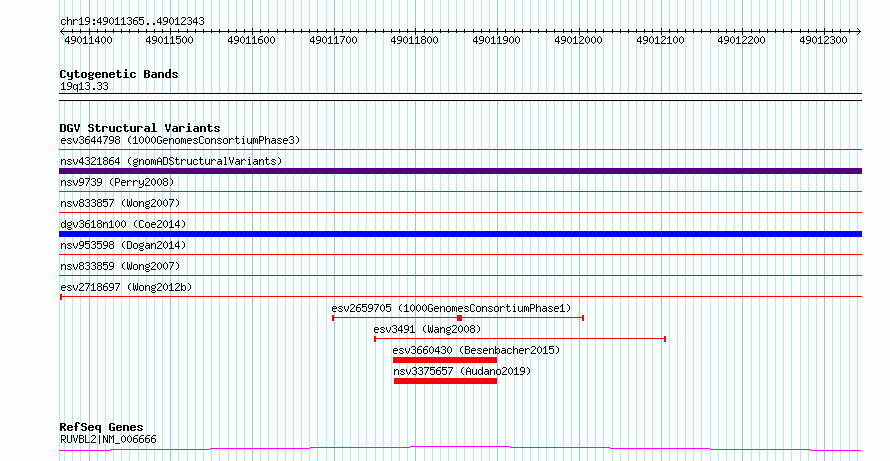
Task: Click the small red block on esv2659705 line
Action: tap(459, 318)
